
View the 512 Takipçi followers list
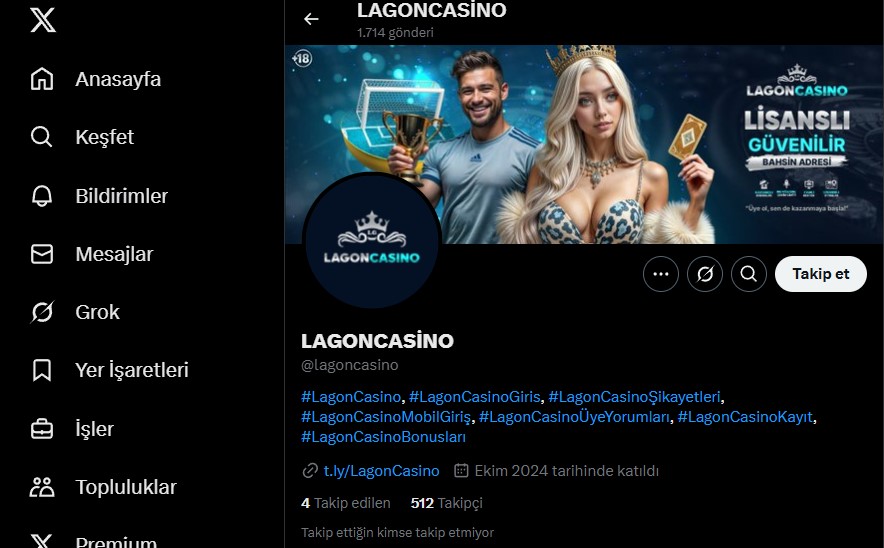coord(447,503)
